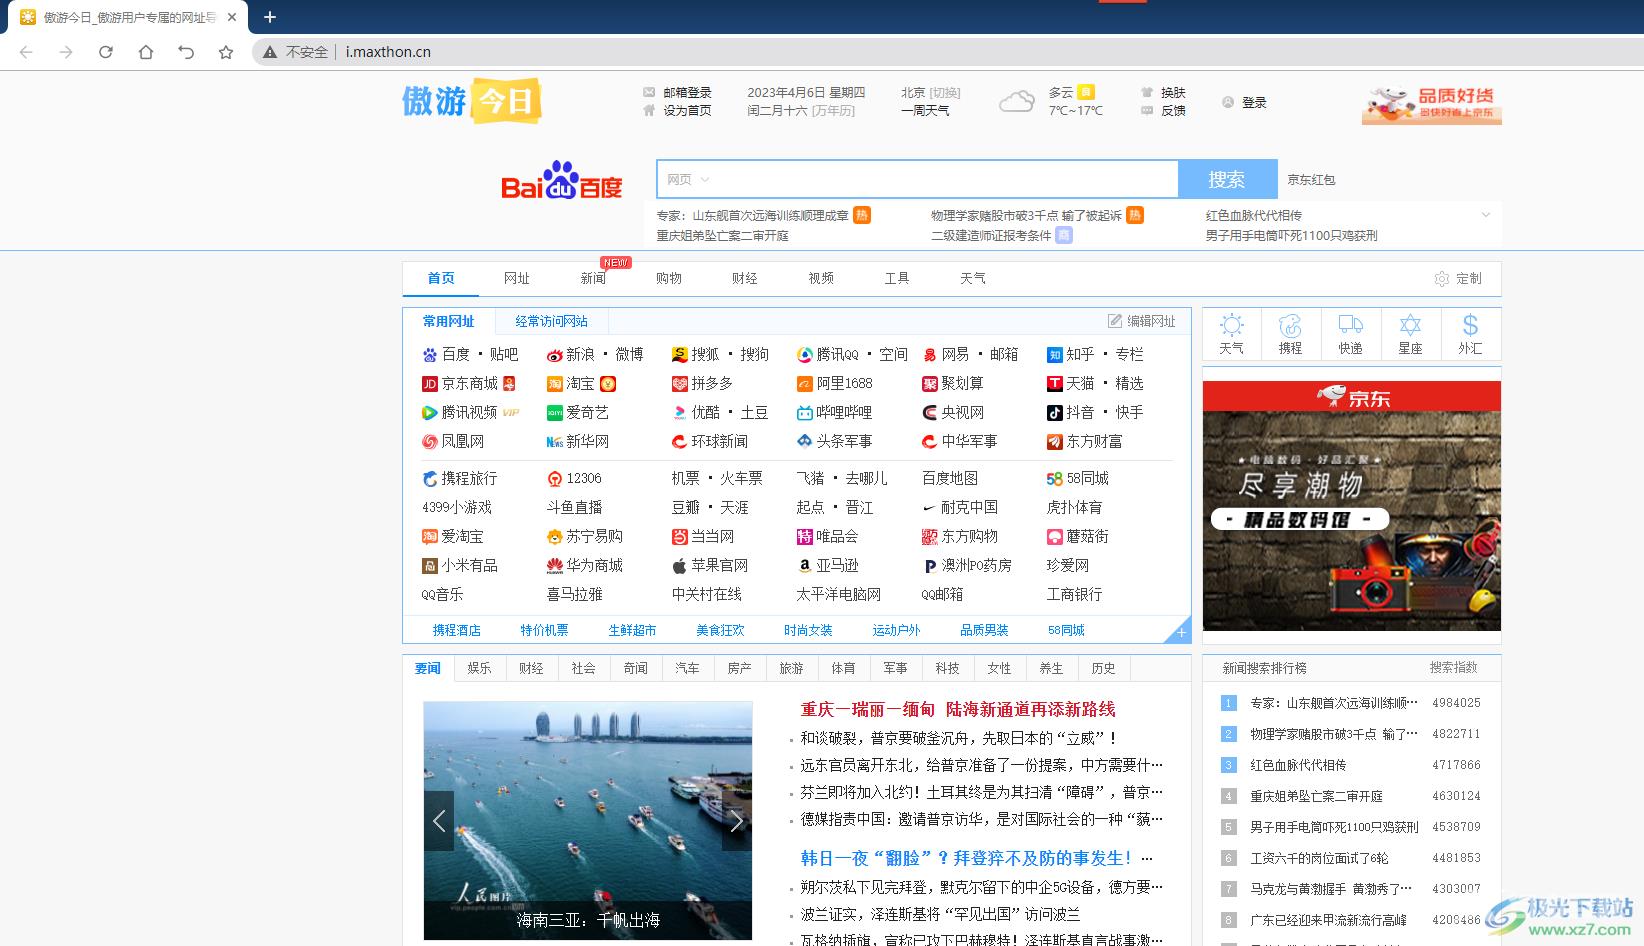The image size is (1644, 946).
Task: Open the 快递 delivery widget icon
Action: (x=1351, y=334)
